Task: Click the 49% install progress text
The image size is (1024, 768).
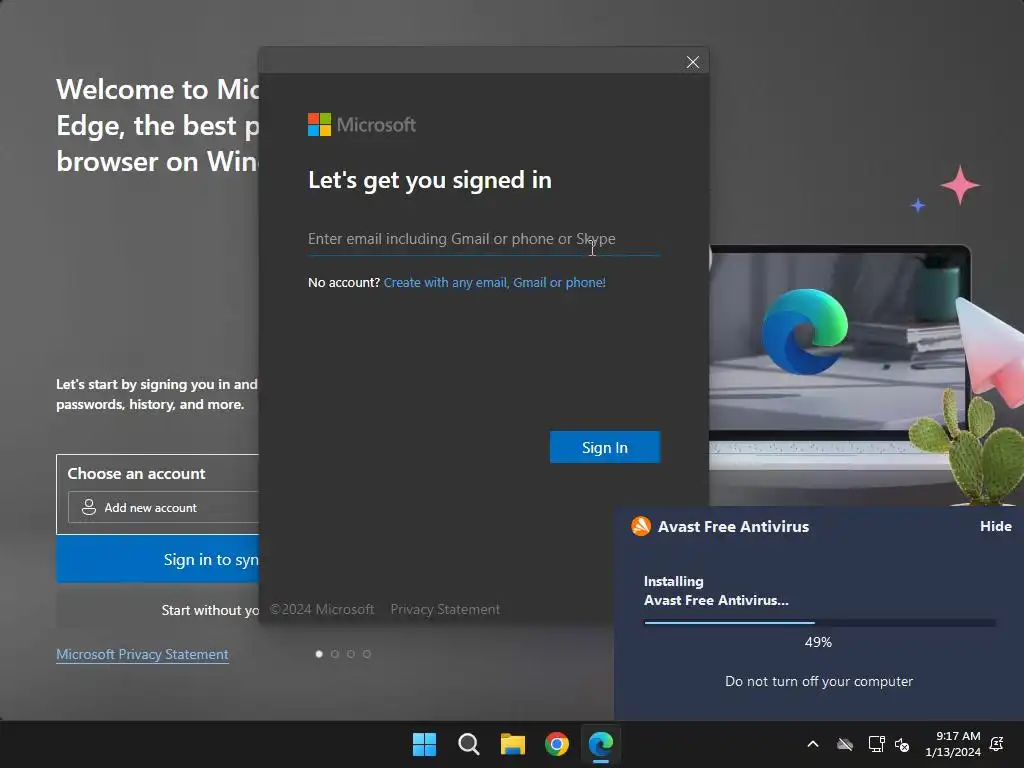Action: pos(818,643)
